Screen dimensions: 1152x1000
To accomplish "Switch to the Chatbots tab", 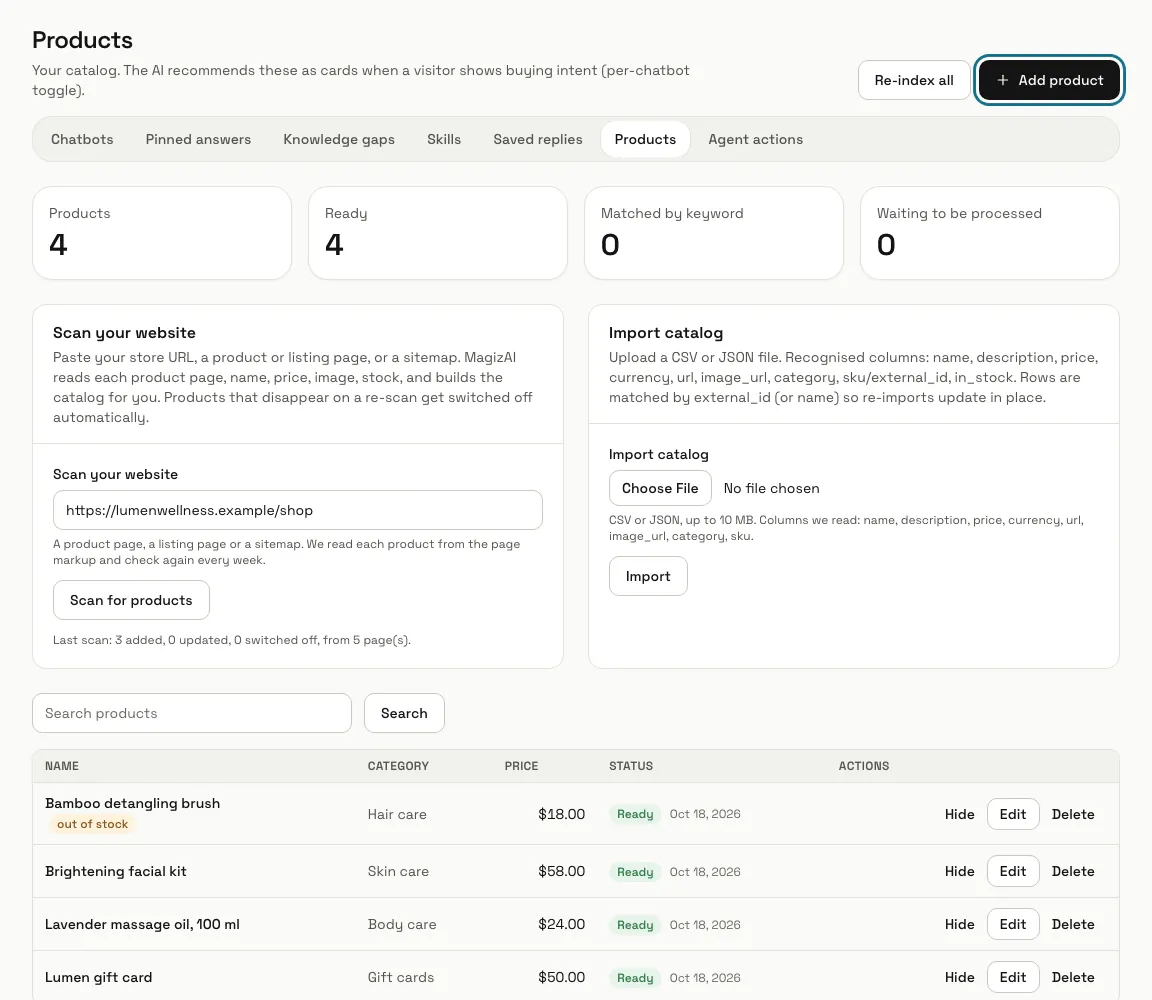I will point(82,140).
